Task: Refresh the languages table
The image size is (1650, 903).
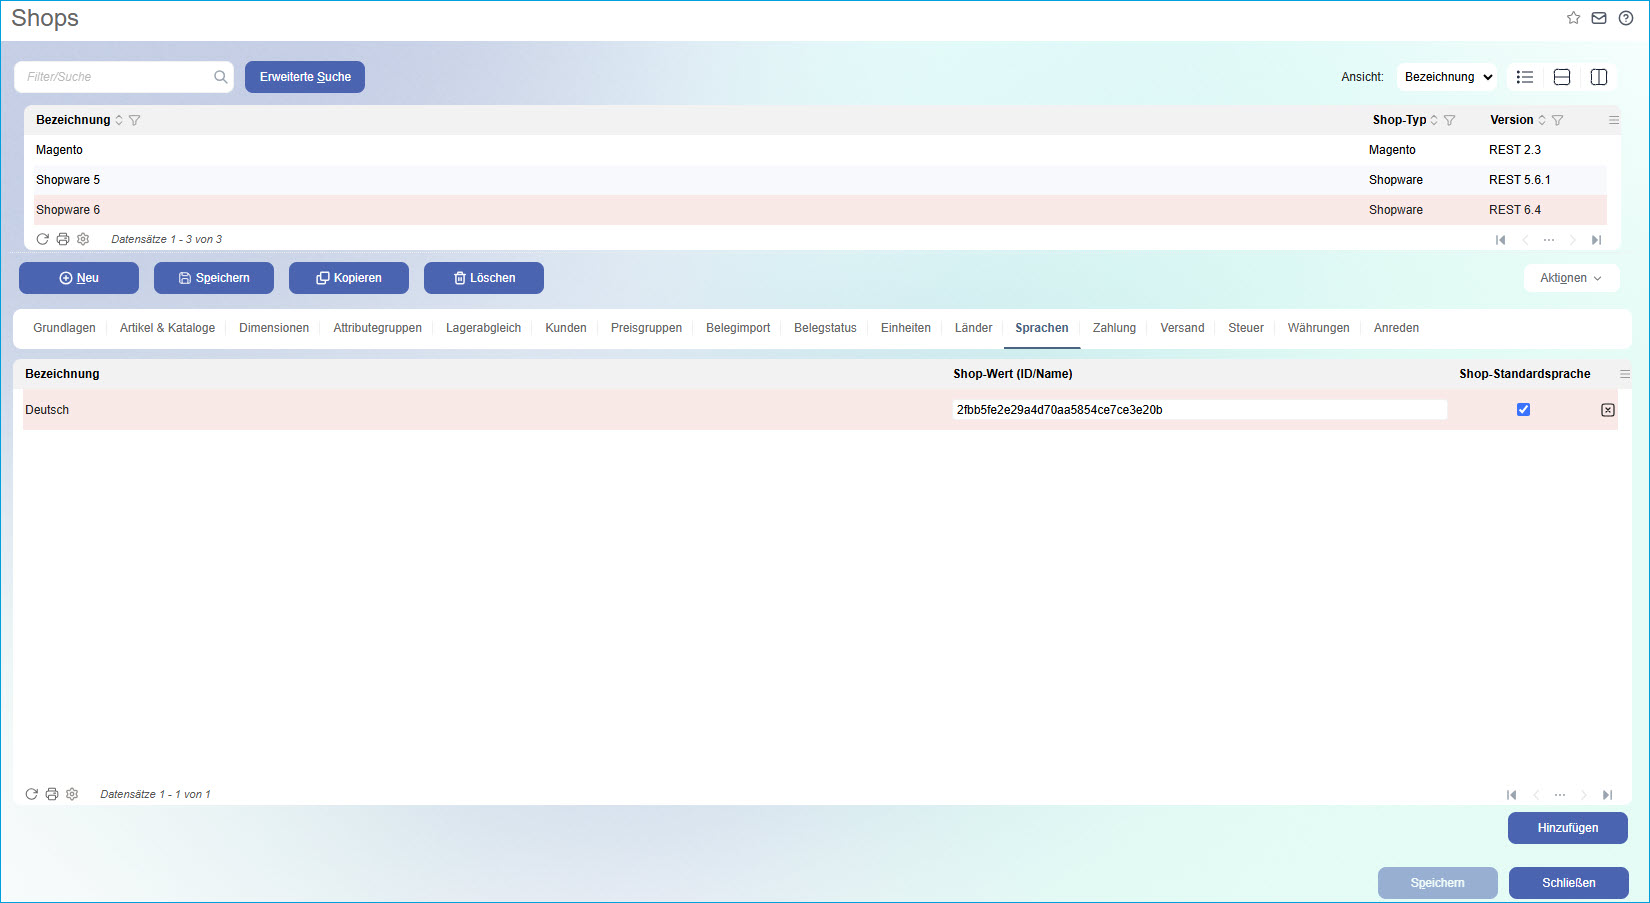Action: tap(31, 794)
